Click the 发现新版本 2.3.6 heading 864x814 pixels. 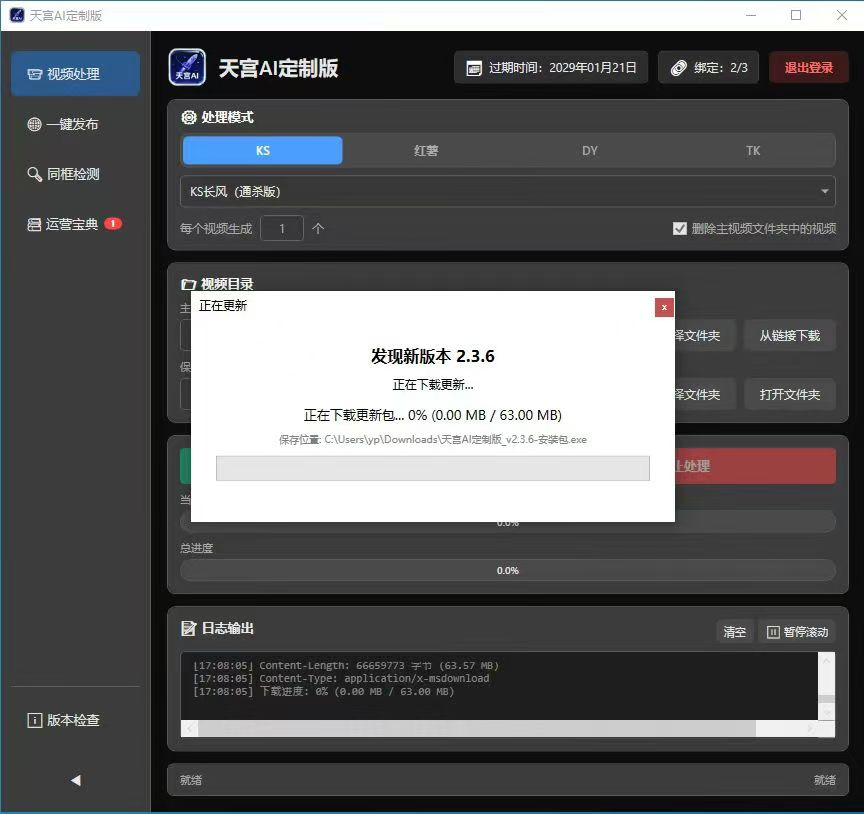(433, 356)
